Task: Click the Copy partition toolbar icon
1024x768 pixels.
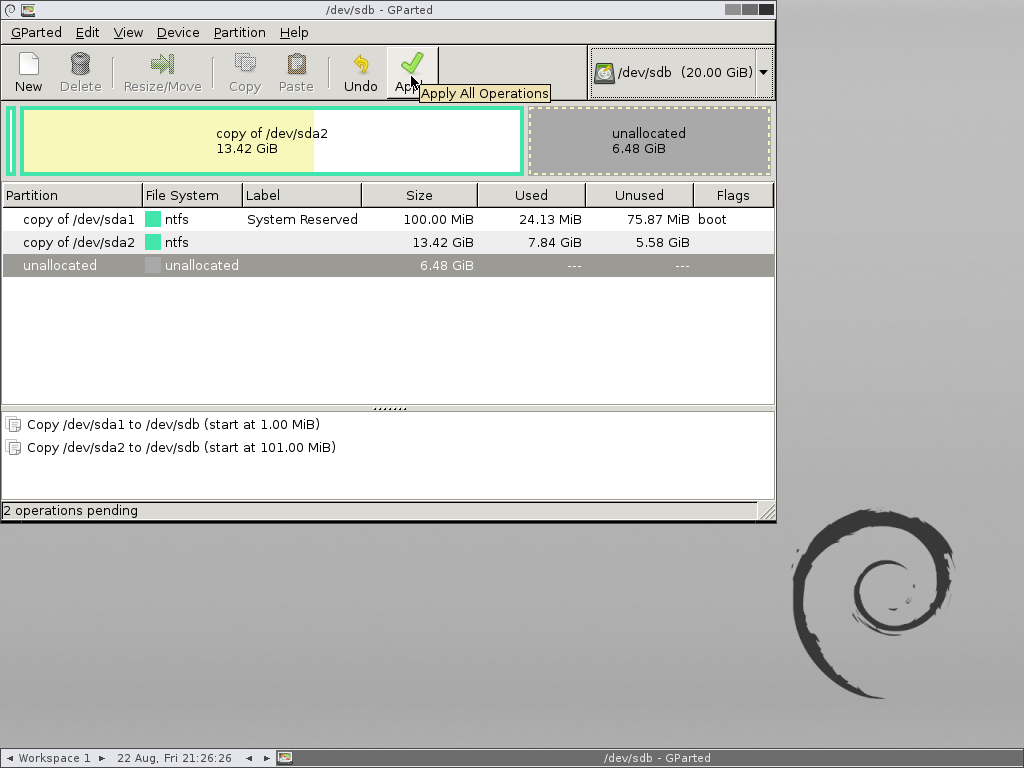Action: point(245,64)
